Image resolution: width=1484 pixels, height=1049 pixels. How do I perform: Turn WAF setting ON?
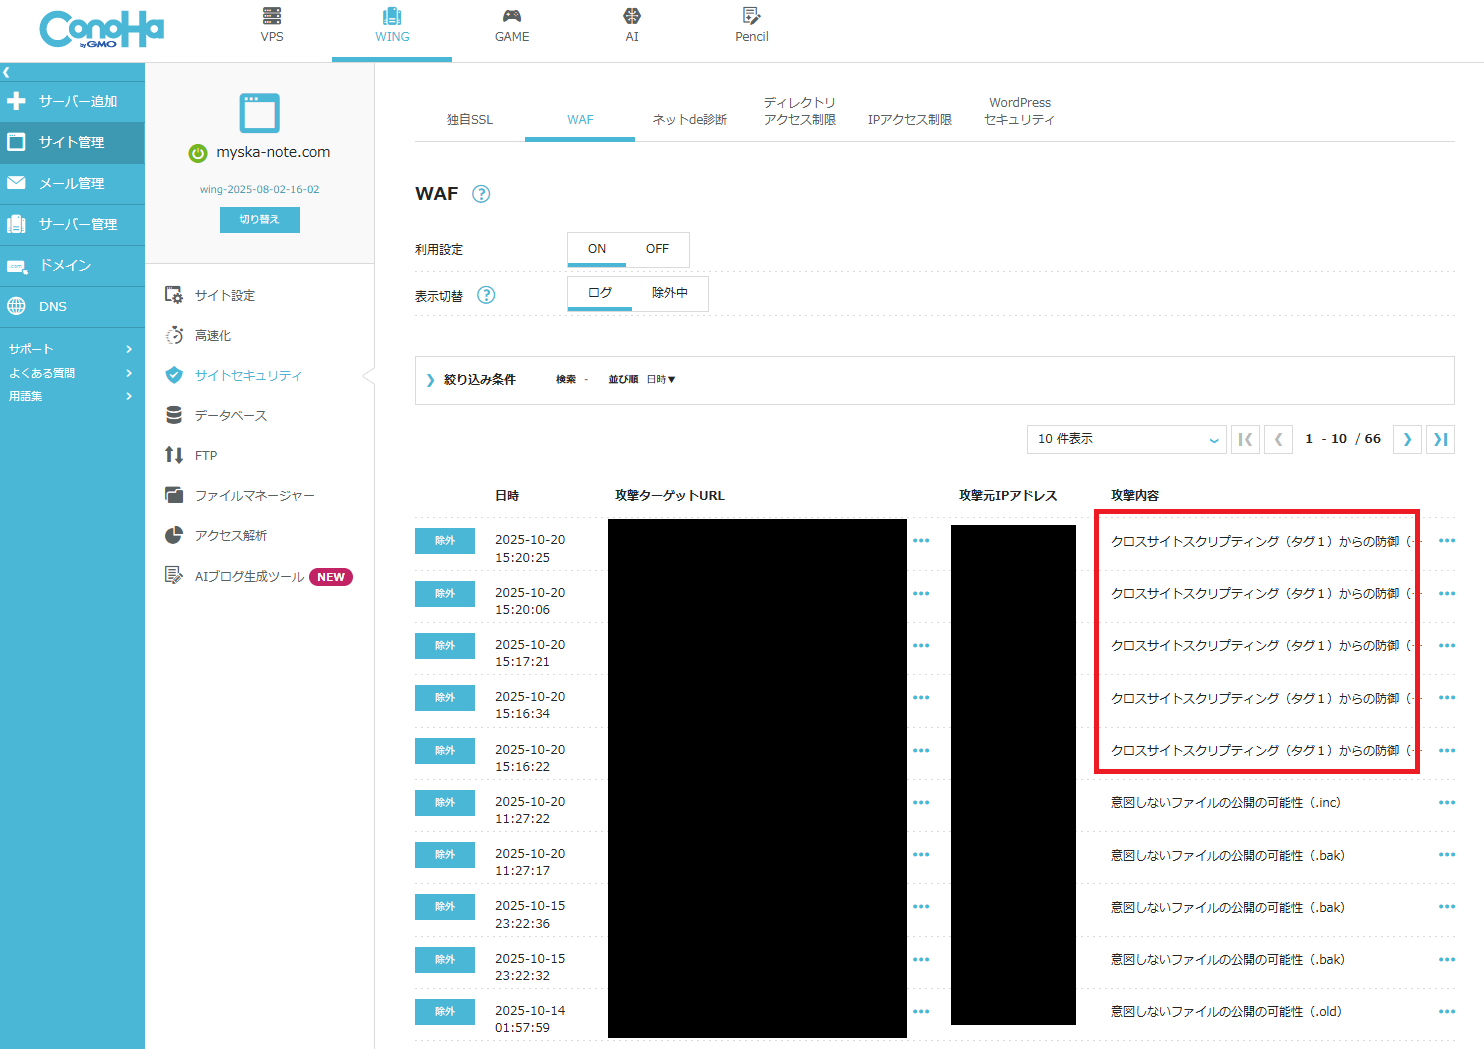tap(597, 249)
